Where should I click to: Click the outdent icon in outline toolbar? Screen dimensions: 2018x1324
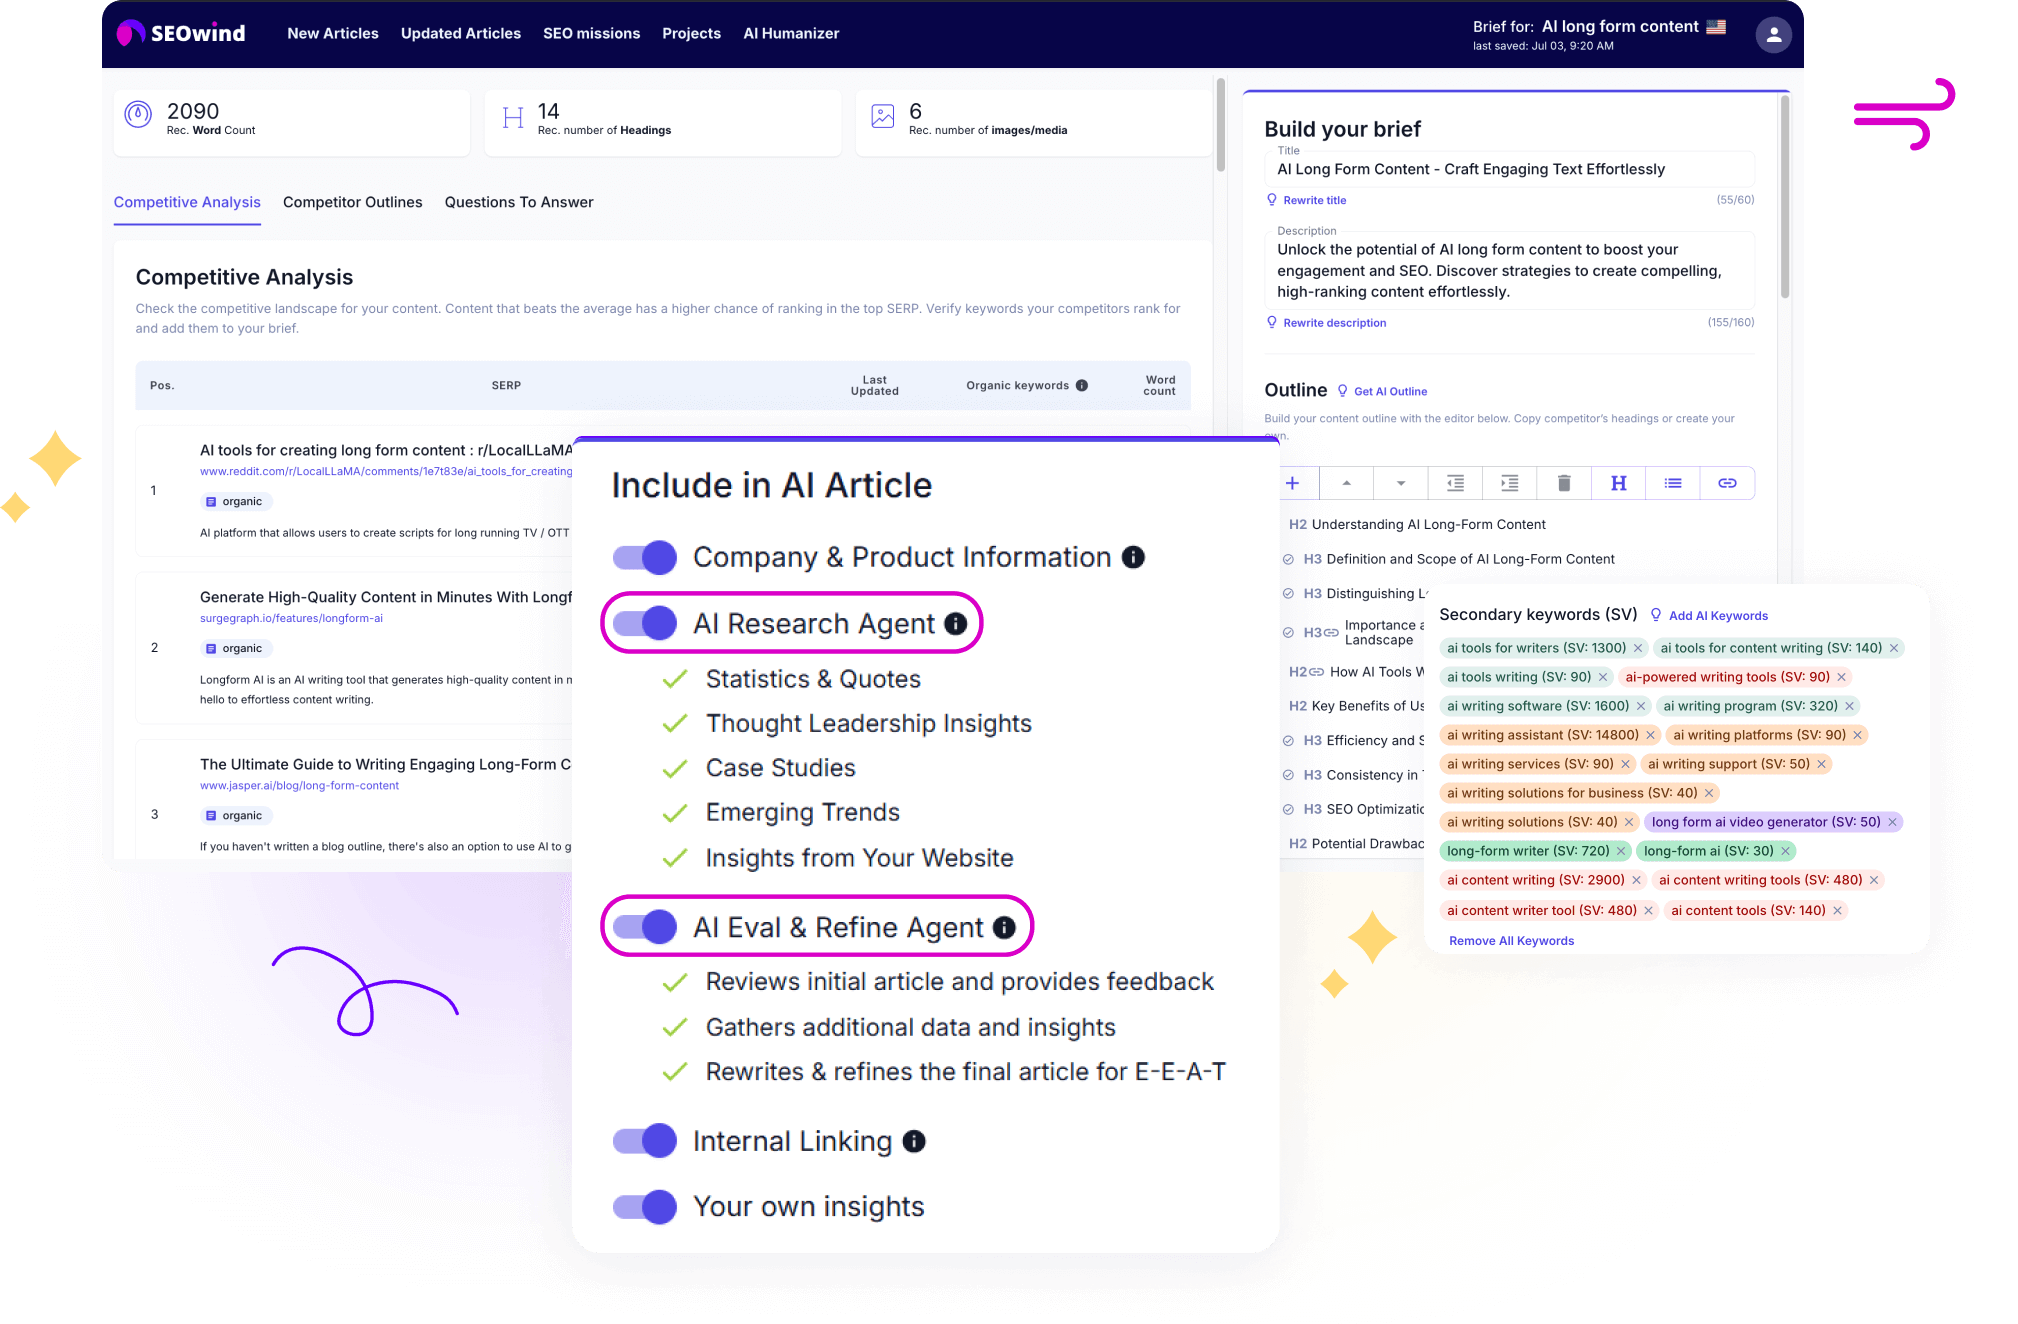(x=1455, y=483)
